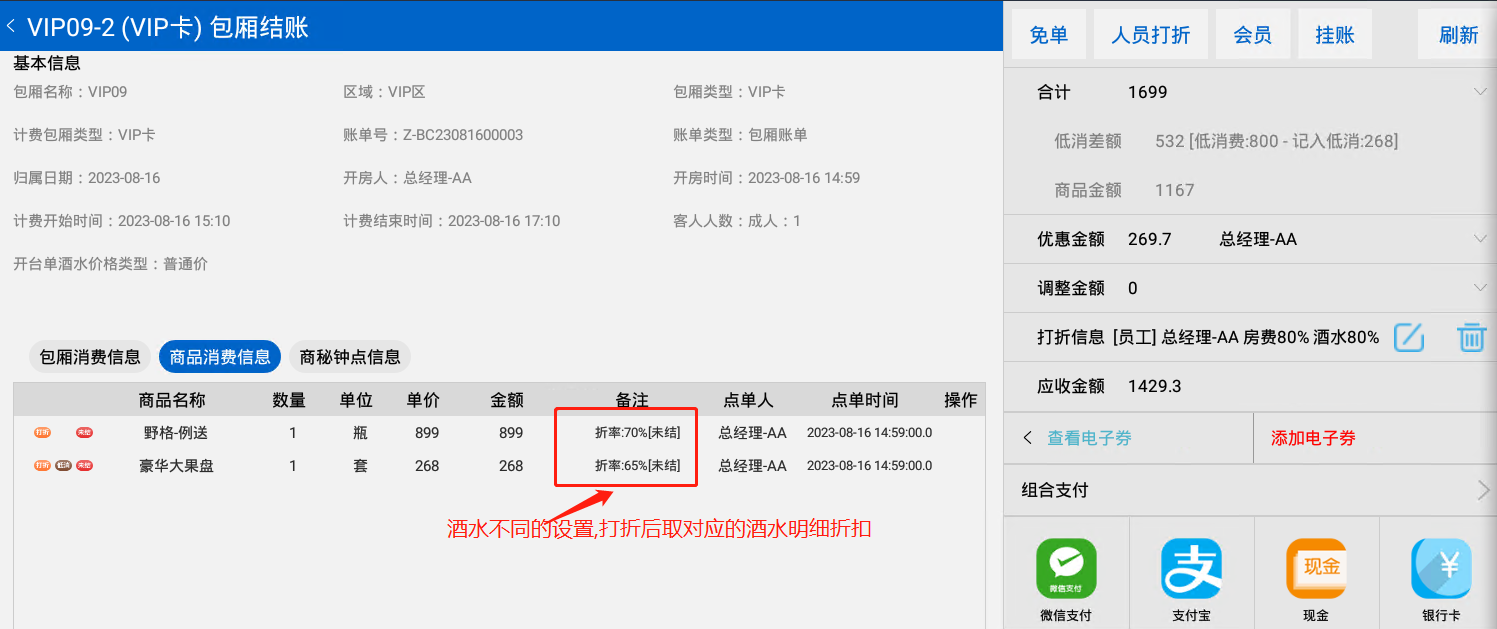Click 添加电子券 add e-coupon

[x=1313, y=438]
